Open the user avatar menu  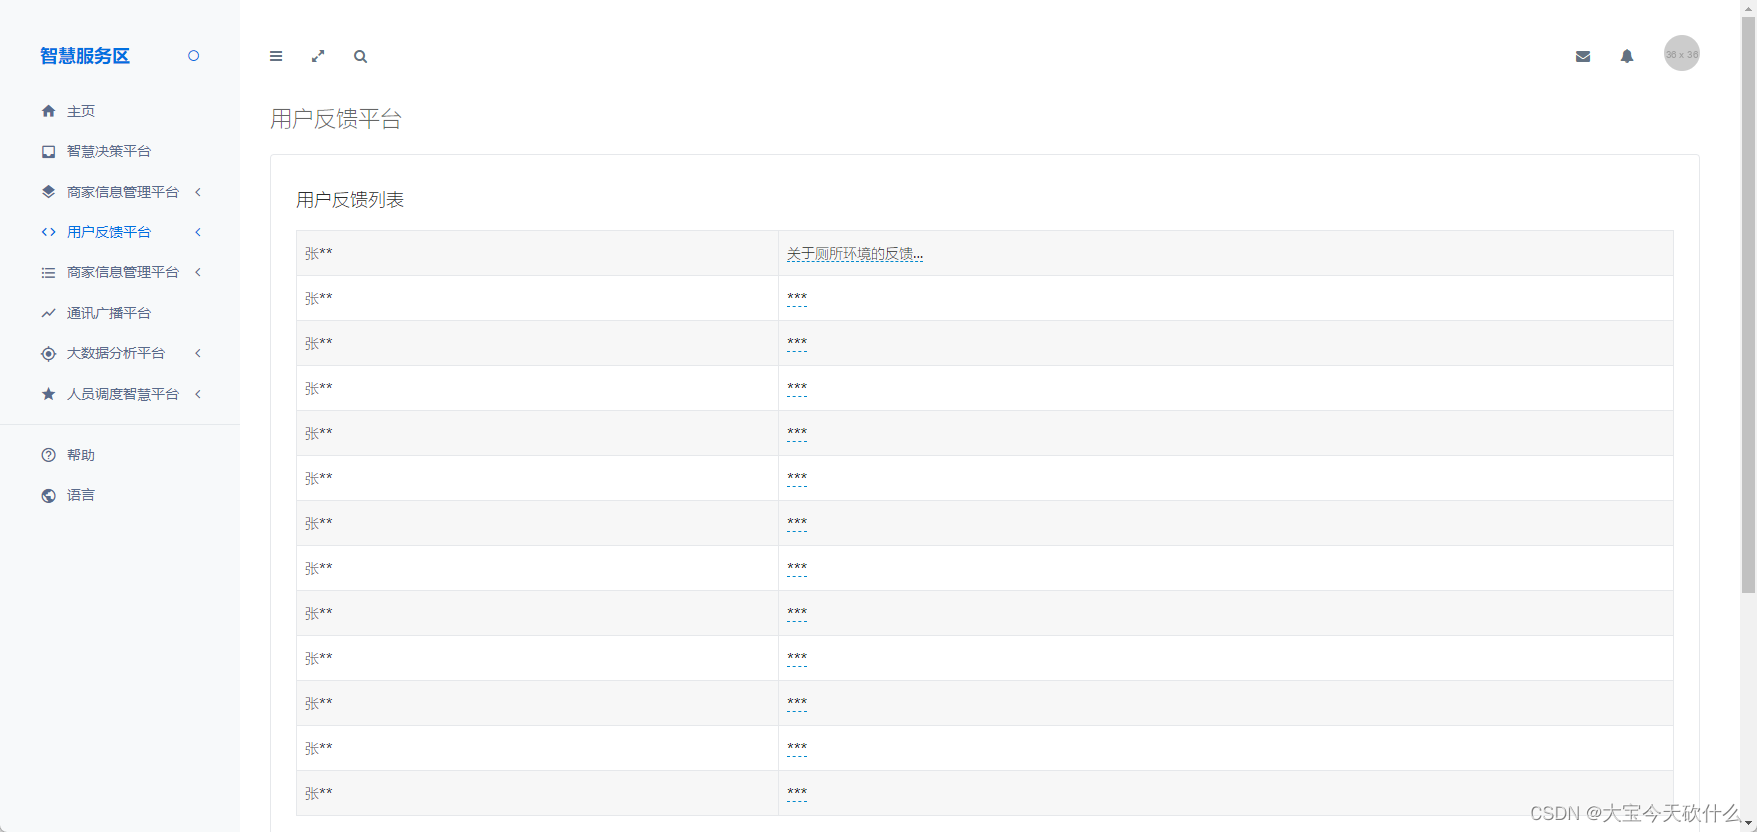tap(1682, 54)
